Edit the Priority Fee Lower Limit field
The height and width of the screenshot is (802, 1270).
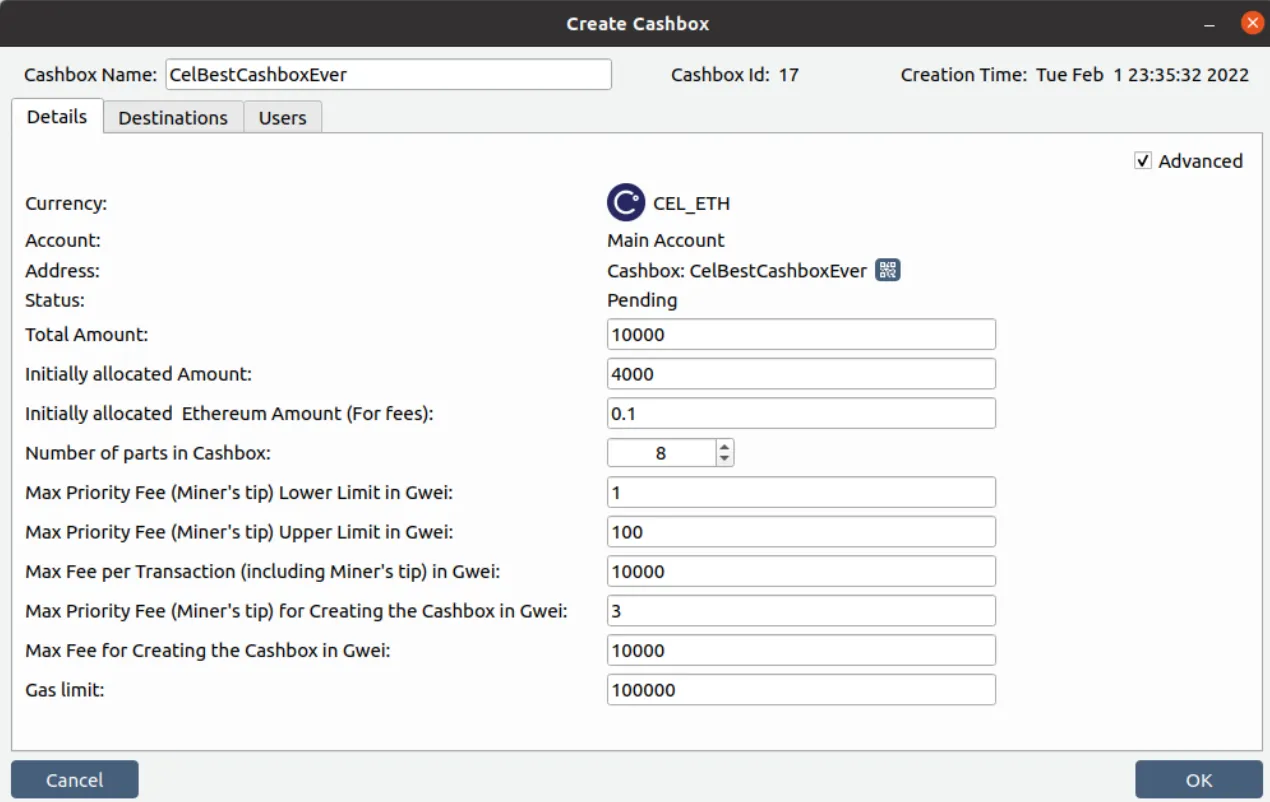(801, 492)
